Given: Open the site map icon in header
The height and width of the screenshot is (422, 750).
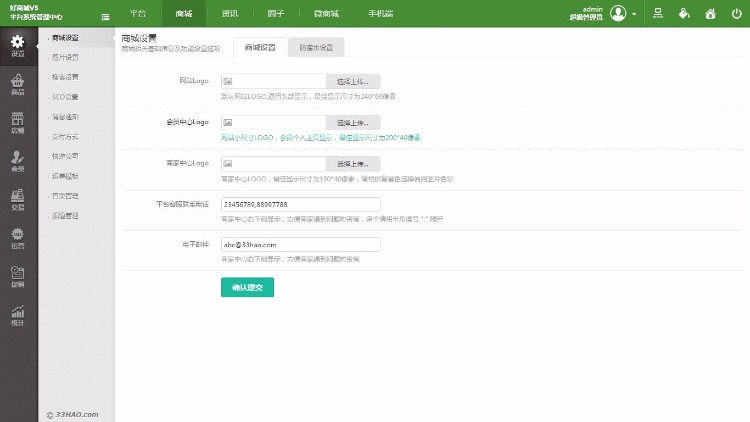Looking at the screenshot, I should (x=658, y=13).
